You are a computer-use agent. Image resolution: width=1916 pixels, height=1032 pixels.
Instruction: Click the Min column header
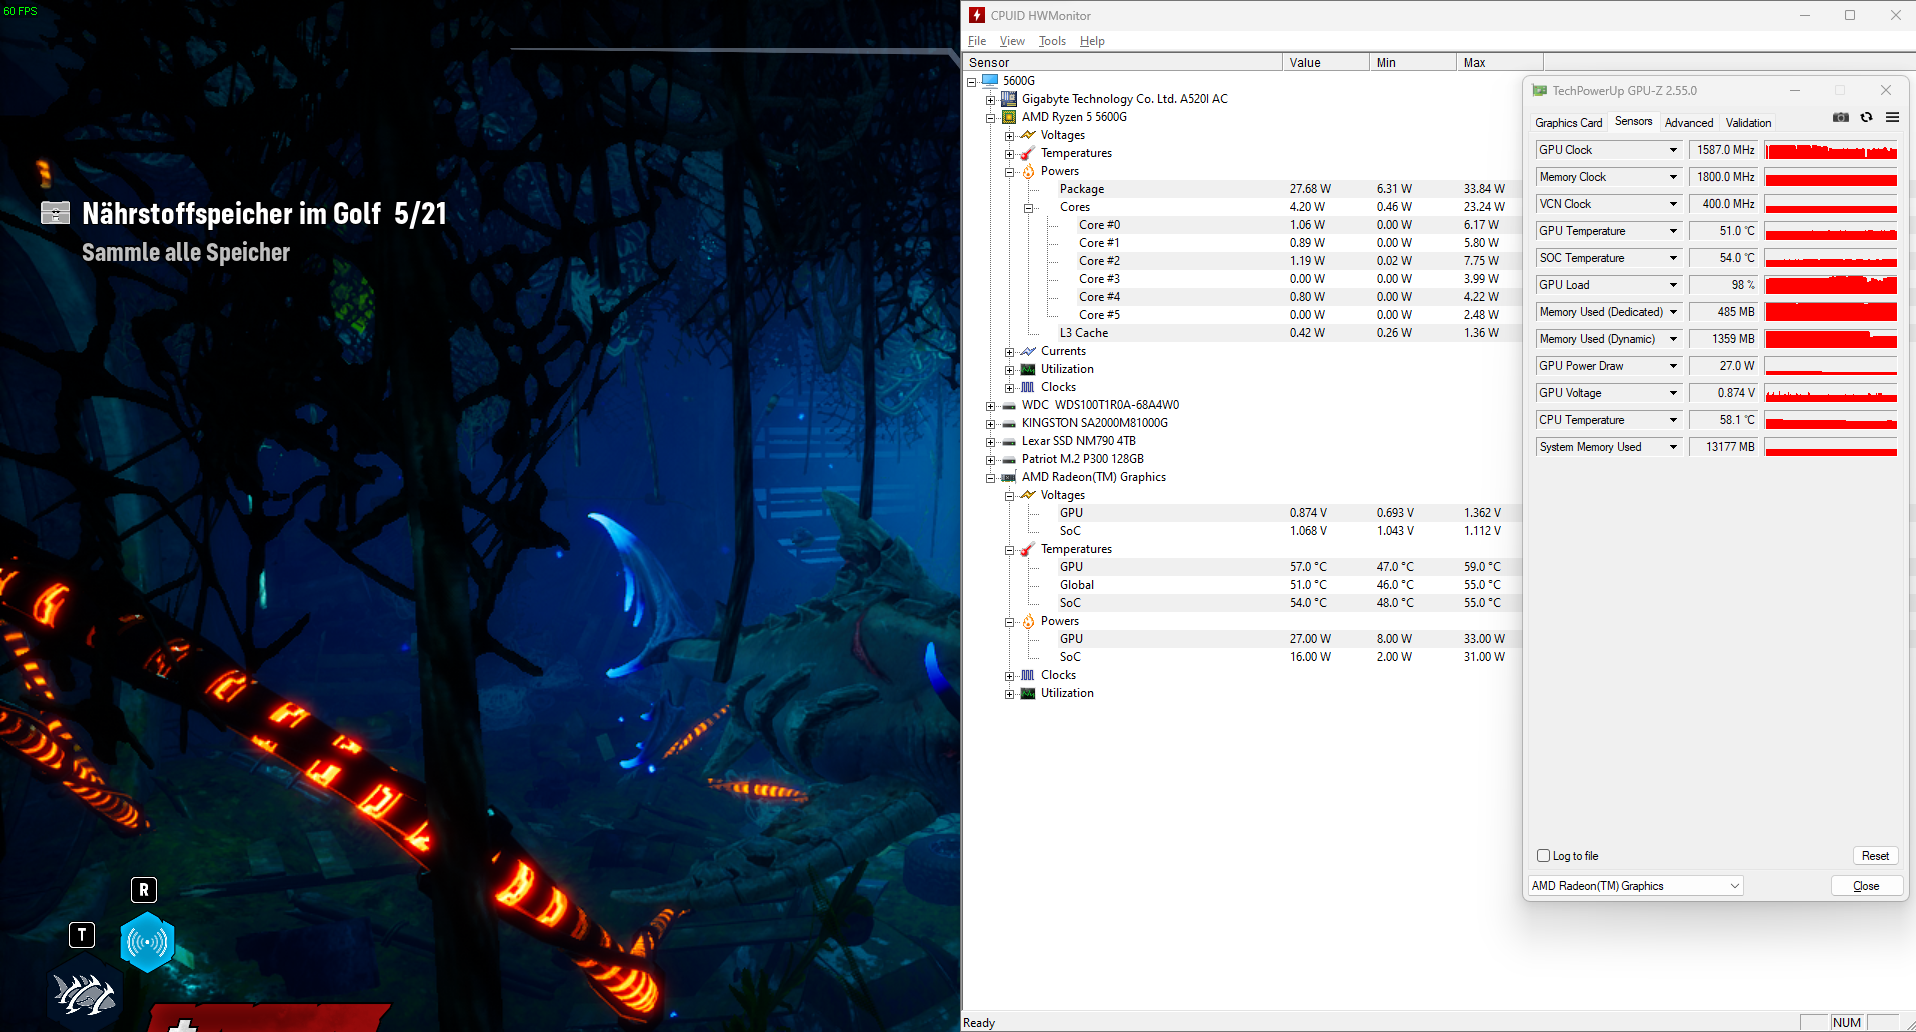coord(1413,62)
